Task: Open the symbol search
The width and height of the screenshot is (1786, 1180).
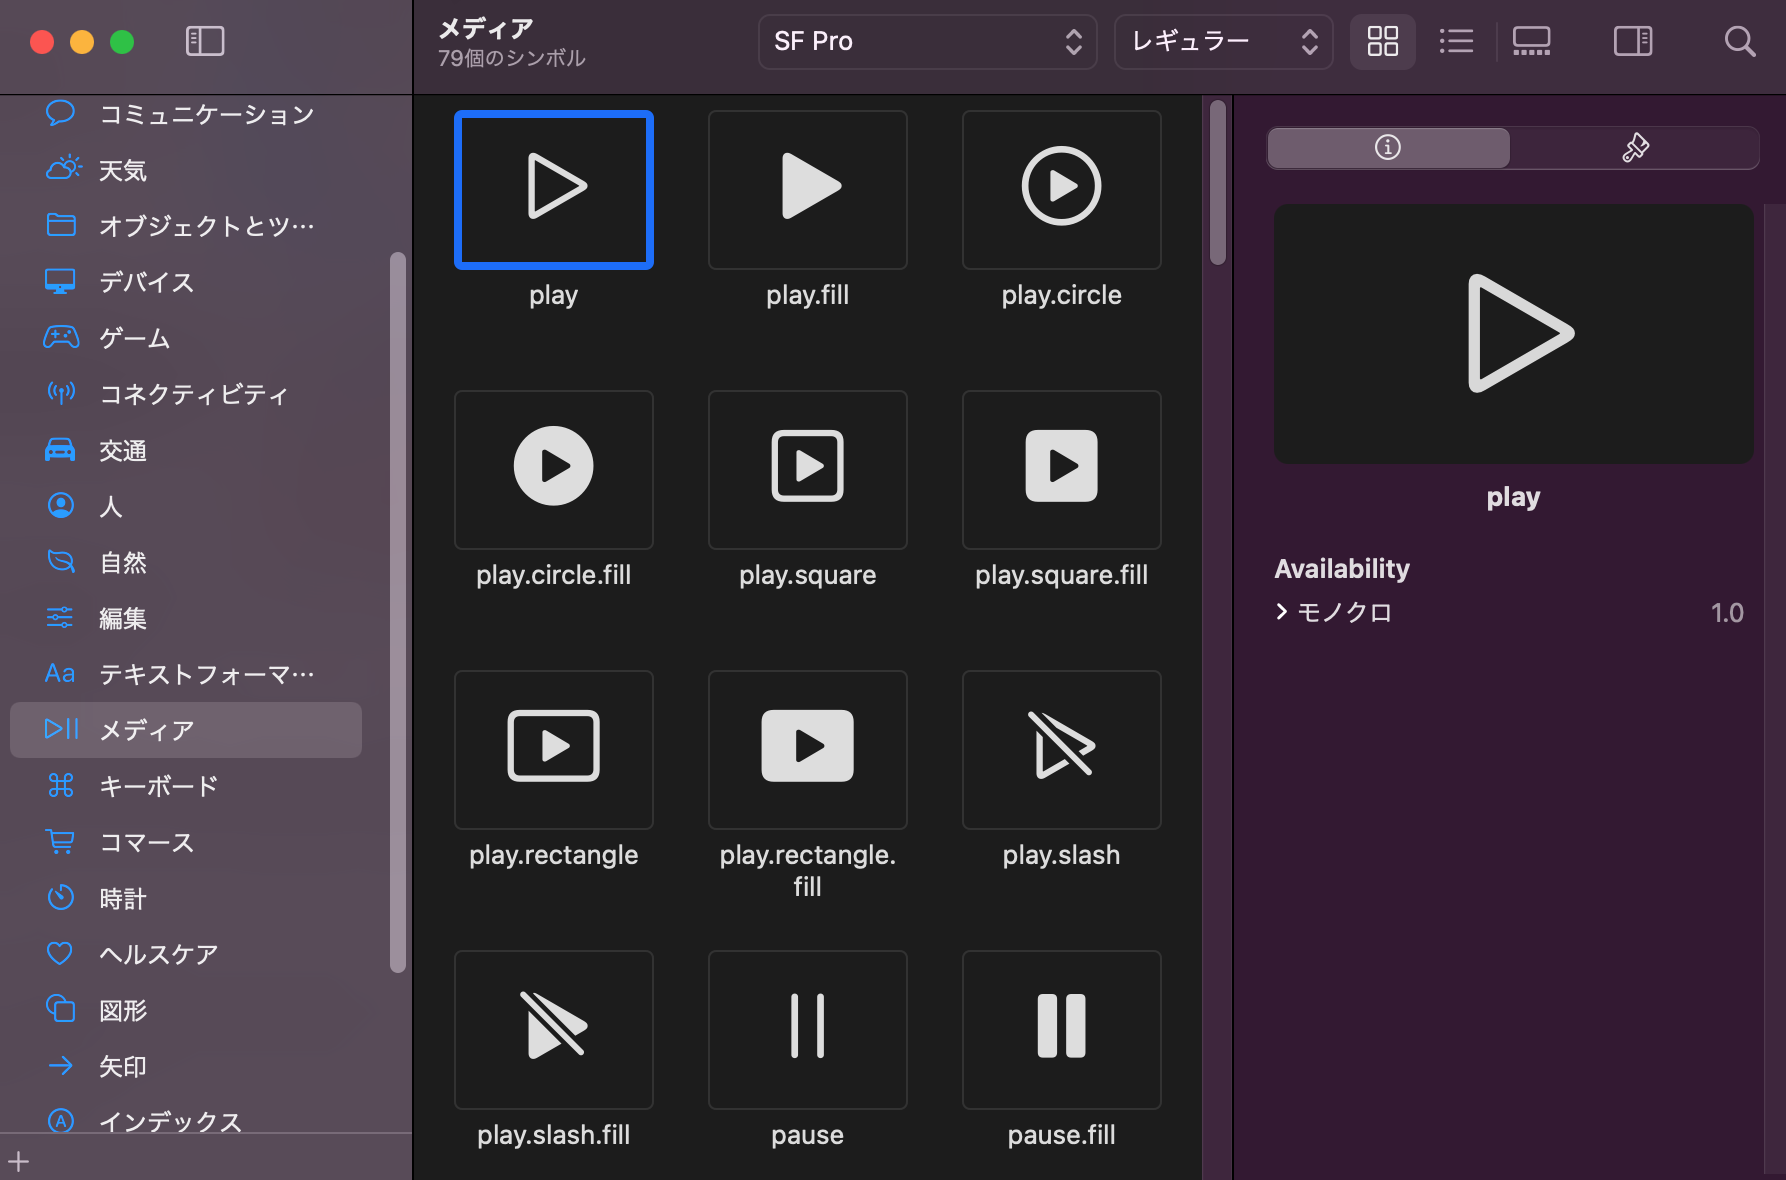Action: pos(1740,41)
